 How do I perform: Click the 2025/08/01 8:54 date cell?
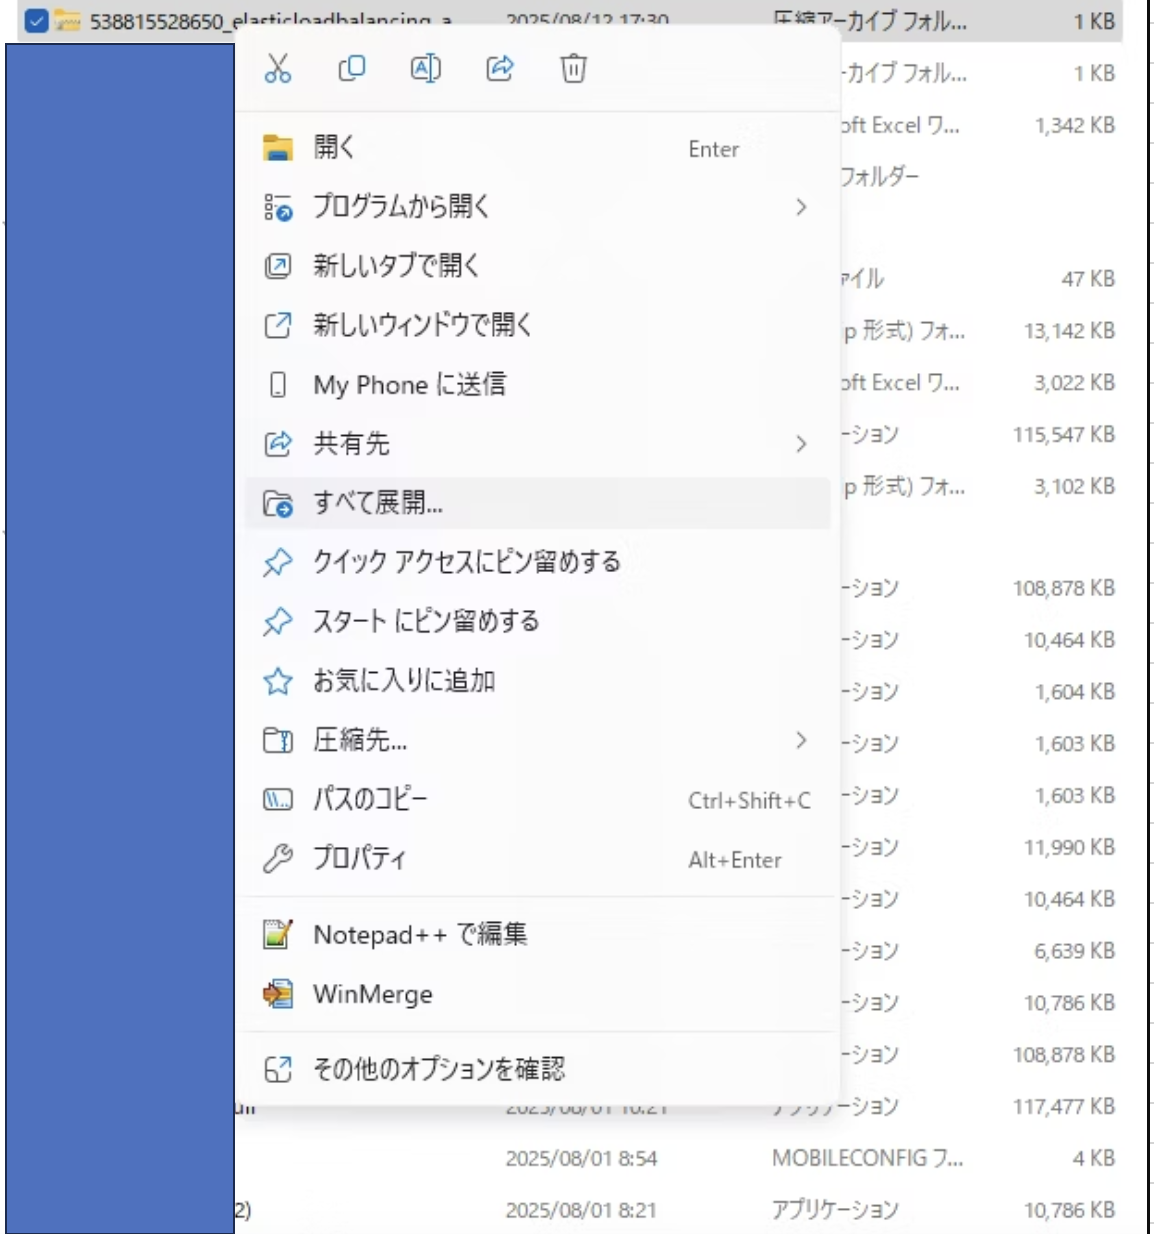click(x=581, y=1158)
